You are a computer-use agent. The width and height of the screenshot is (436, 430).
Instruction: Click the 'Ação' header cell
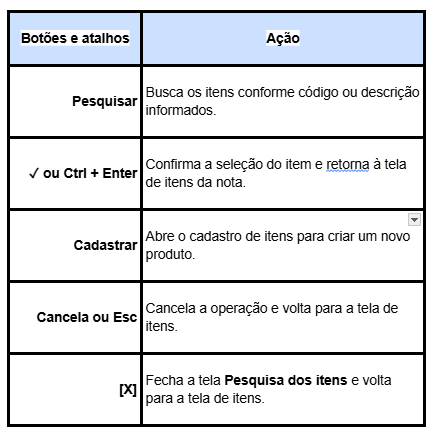283,38
